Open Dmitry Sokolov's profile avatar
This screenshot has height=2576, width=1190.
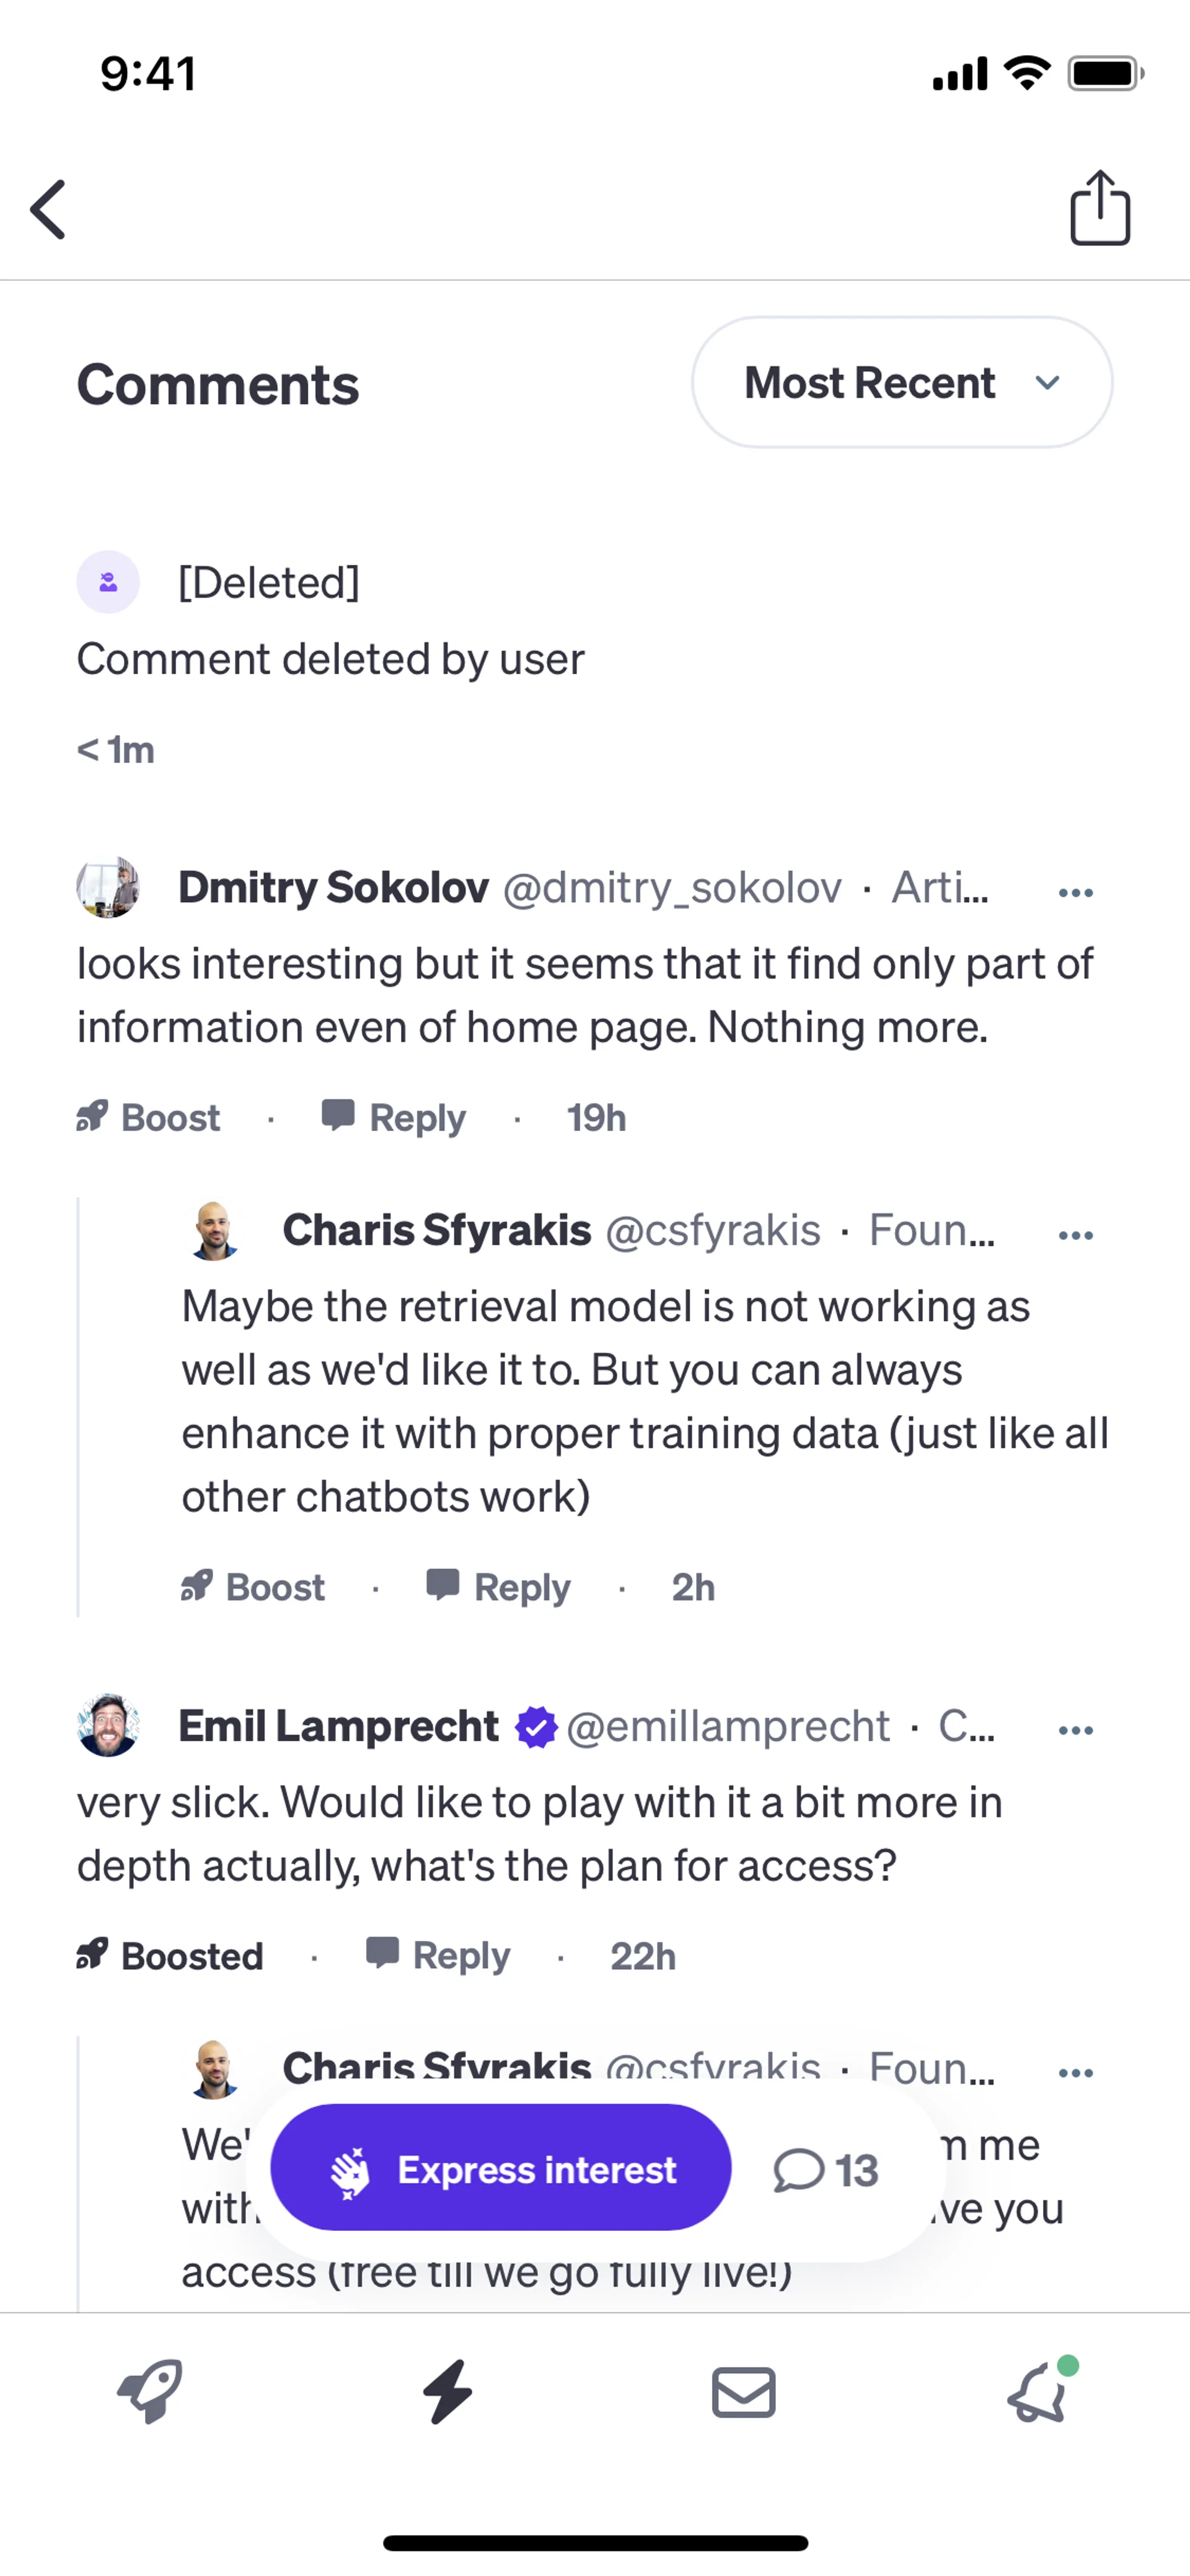pos(108,887)
